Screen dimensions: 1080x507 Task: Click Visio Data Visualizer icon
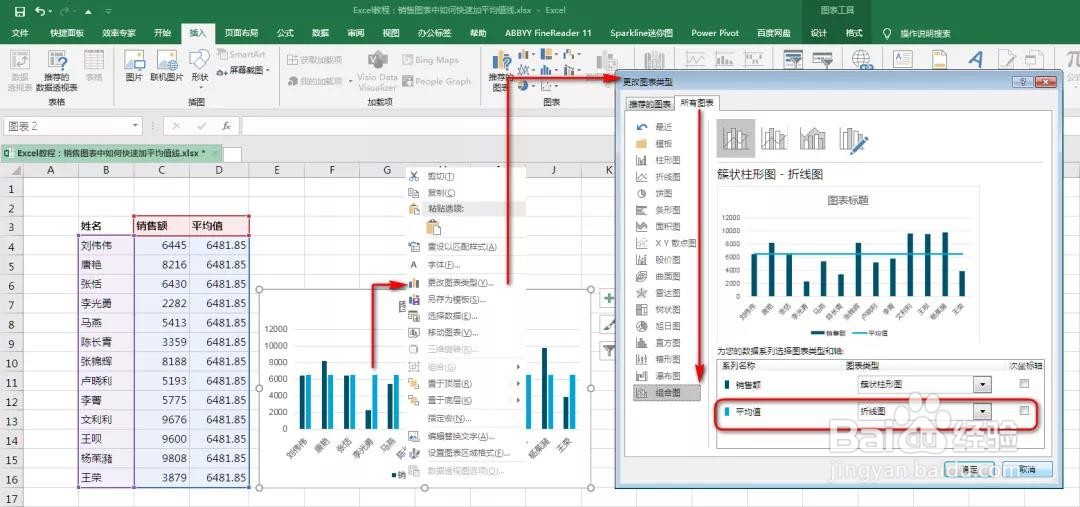pos(377,61)
